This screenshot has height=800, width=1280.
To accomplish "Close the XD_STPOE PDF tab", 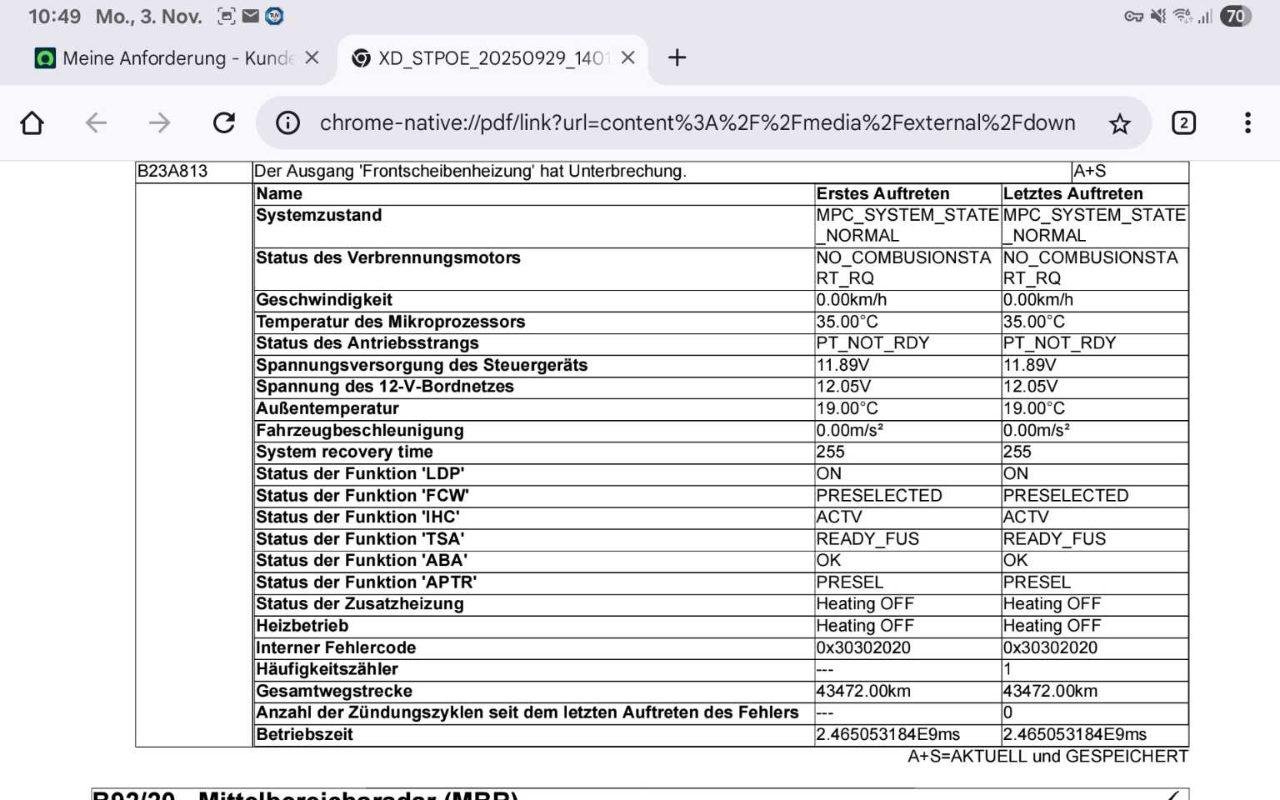I will tap(628, 58).
